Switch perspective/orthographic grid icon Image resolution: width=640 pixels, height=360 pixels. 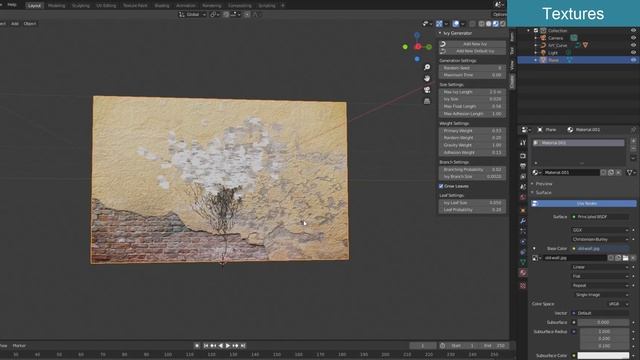tap(427, 101)
